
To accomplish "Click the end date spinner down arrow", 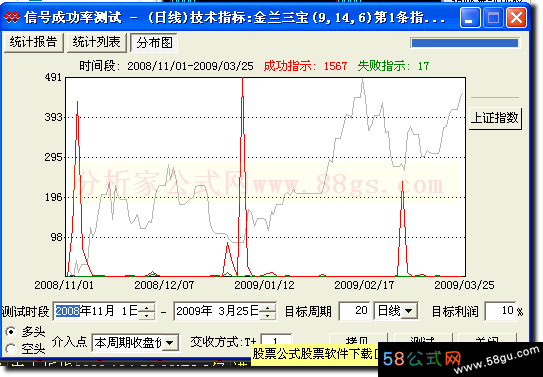I will (267, 315).
